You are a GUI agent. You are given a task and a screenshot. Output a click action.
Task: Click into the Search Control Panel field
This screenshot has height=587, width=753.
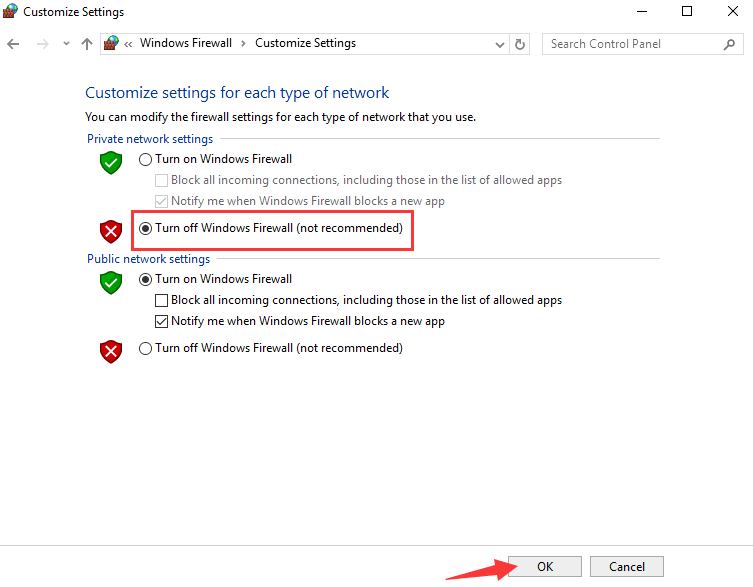[x=630, y=44]
